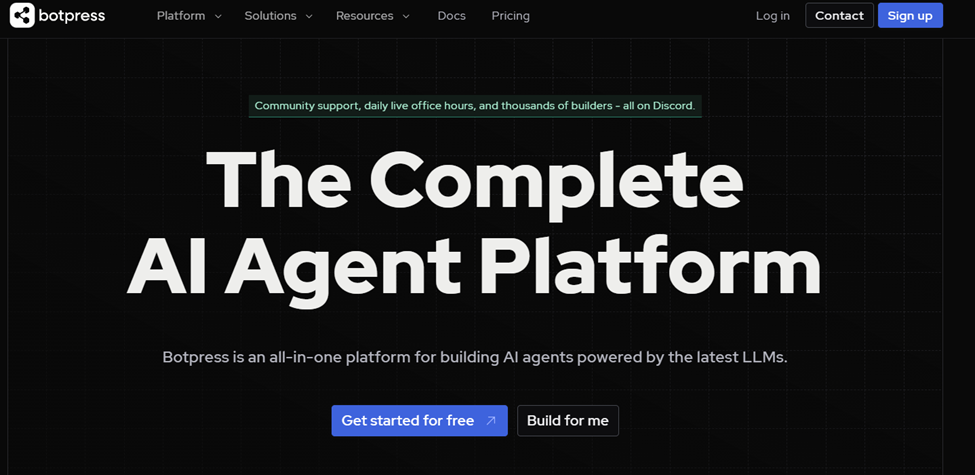Click Get started for free button
The height and width of the screenshot is (475, 975).
tap(419, 421)
